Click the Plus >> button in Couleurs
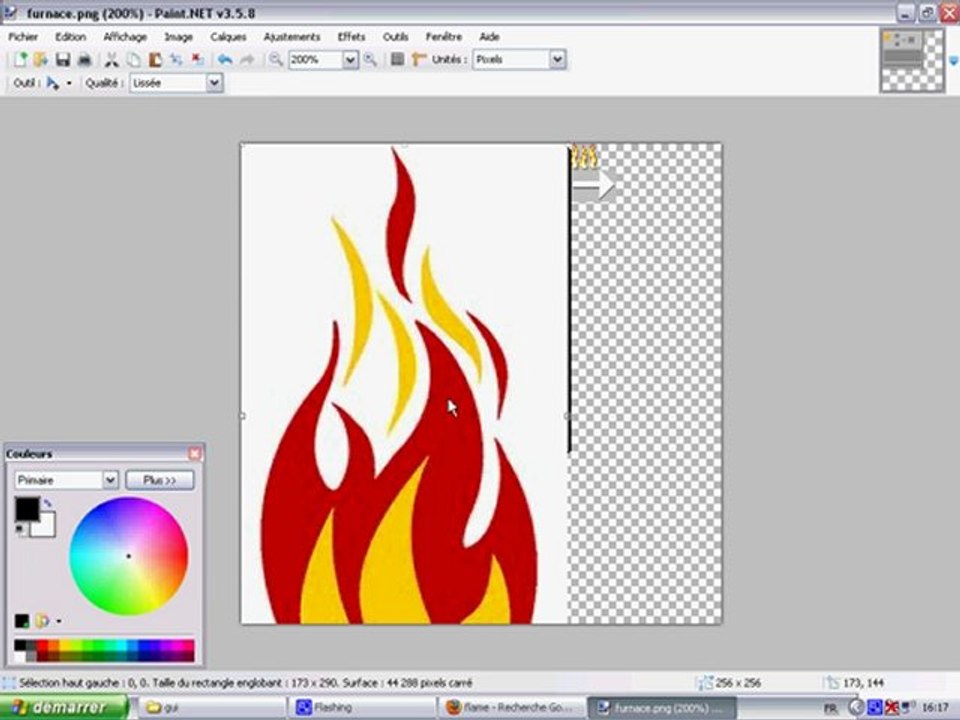Screen dimensions: 960x720 pos(160,480)
